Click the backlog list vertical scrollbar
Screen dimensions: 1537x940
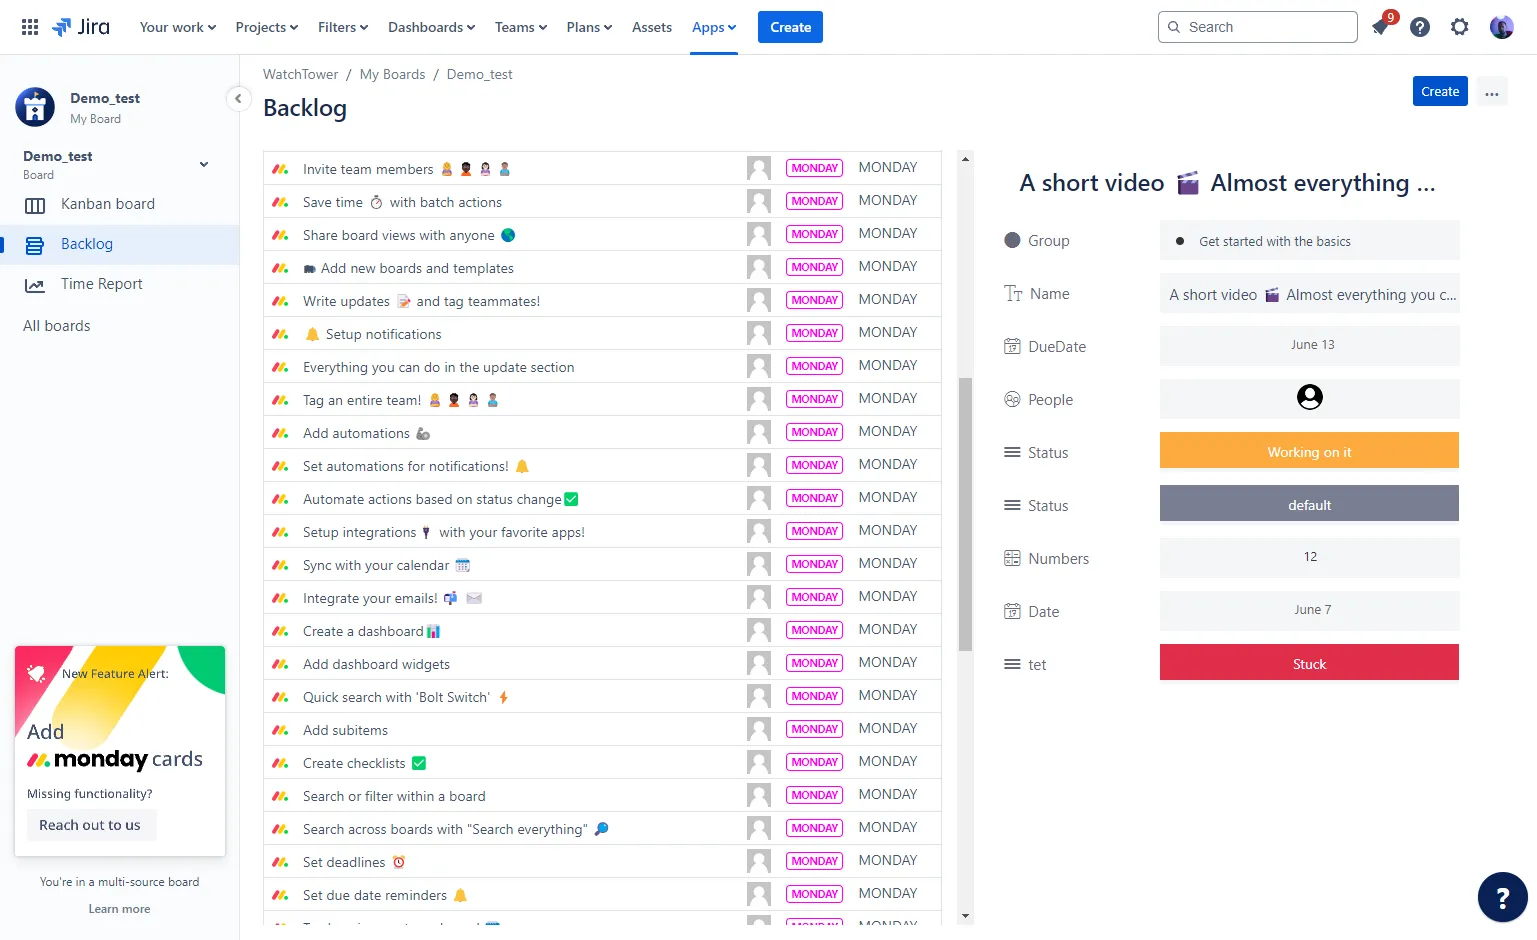point(965,515)
